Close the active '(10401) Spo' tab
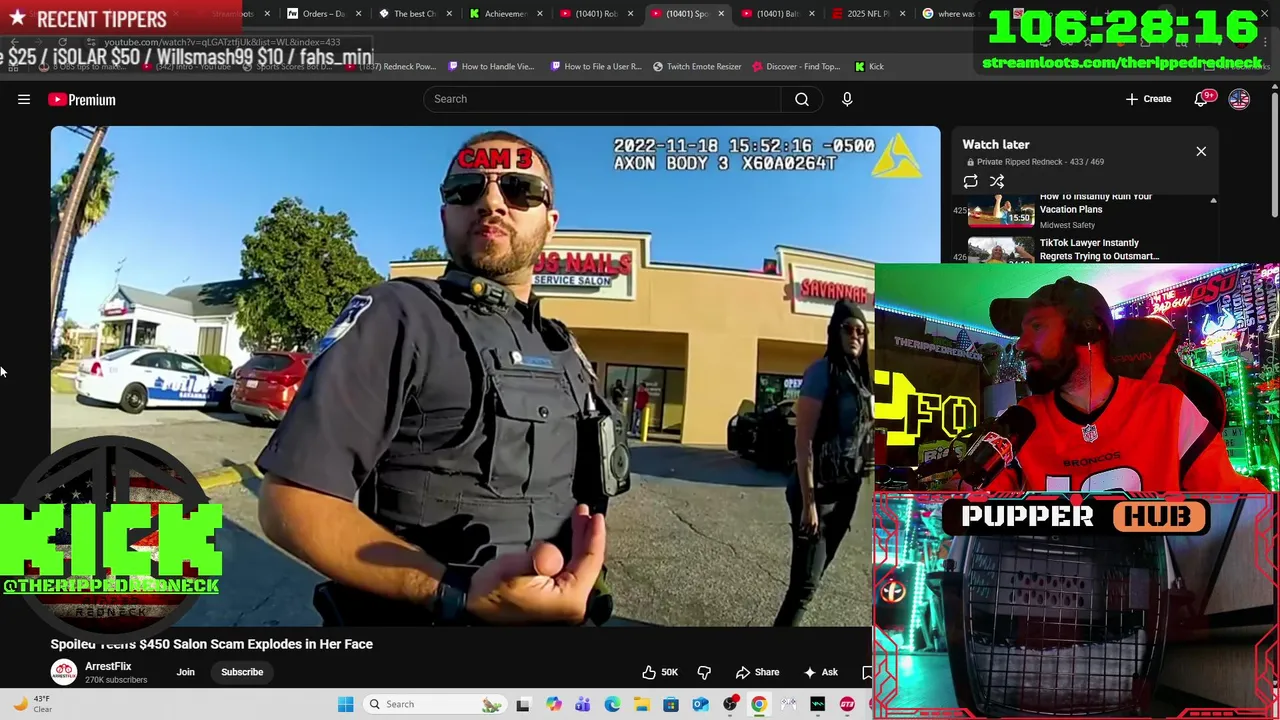Screen dimensions: 1280x720 click(721, 14)
